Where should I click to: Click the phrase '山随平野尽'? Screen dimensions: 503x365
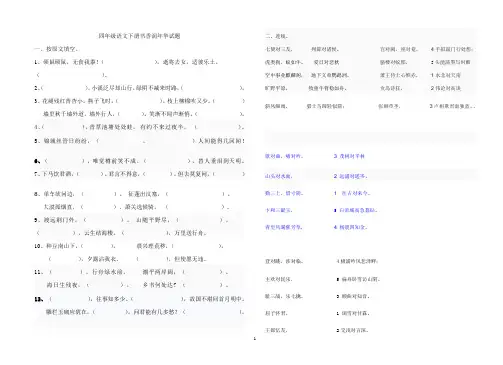click(x=152, y=220)
